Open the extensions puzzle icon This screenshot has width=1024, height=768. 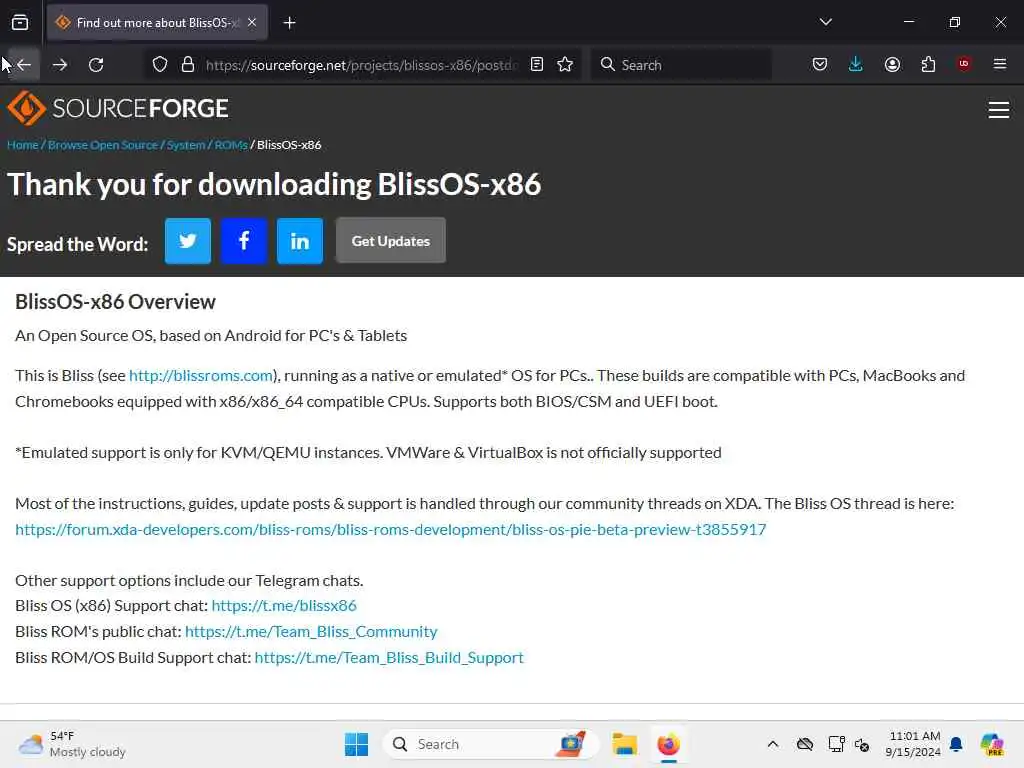click(x=928, y=65)
